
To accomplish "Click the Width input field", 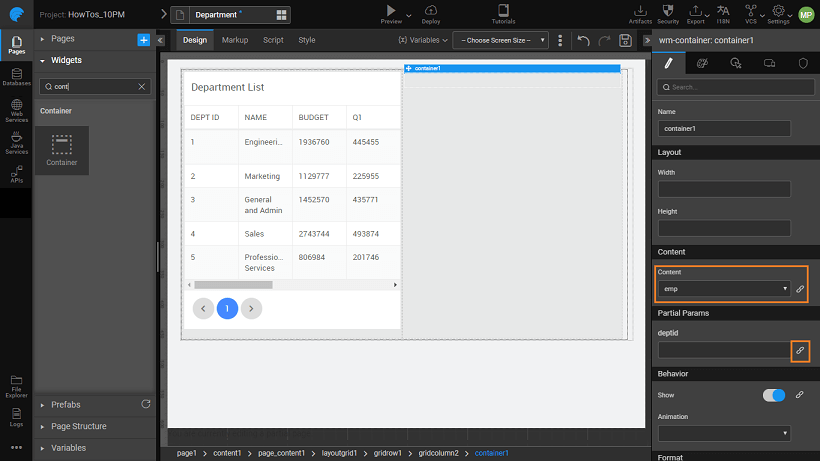I will click(x=724, y=189).
